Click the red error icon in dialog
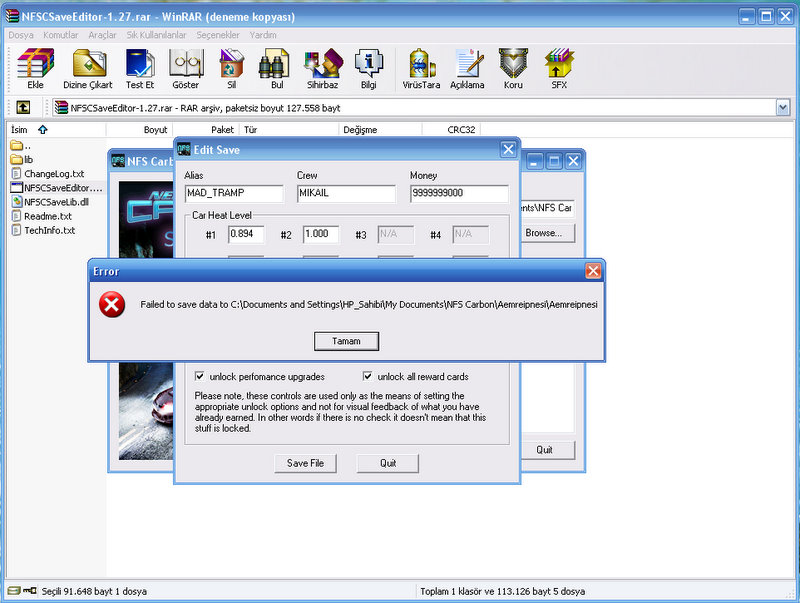The height and width of the screenshot is (603, 800). [112, 305]
